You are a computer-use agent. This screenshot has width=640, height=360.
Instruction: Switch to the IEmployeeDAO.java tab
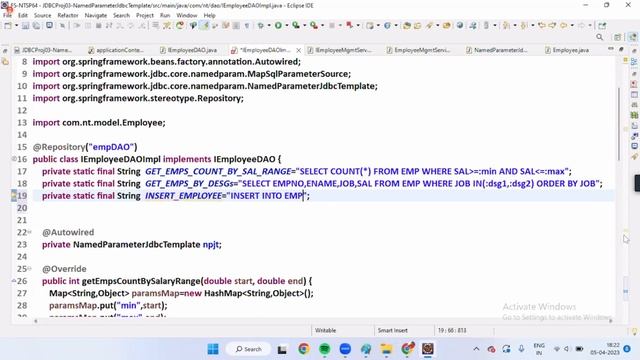point(188,50)
